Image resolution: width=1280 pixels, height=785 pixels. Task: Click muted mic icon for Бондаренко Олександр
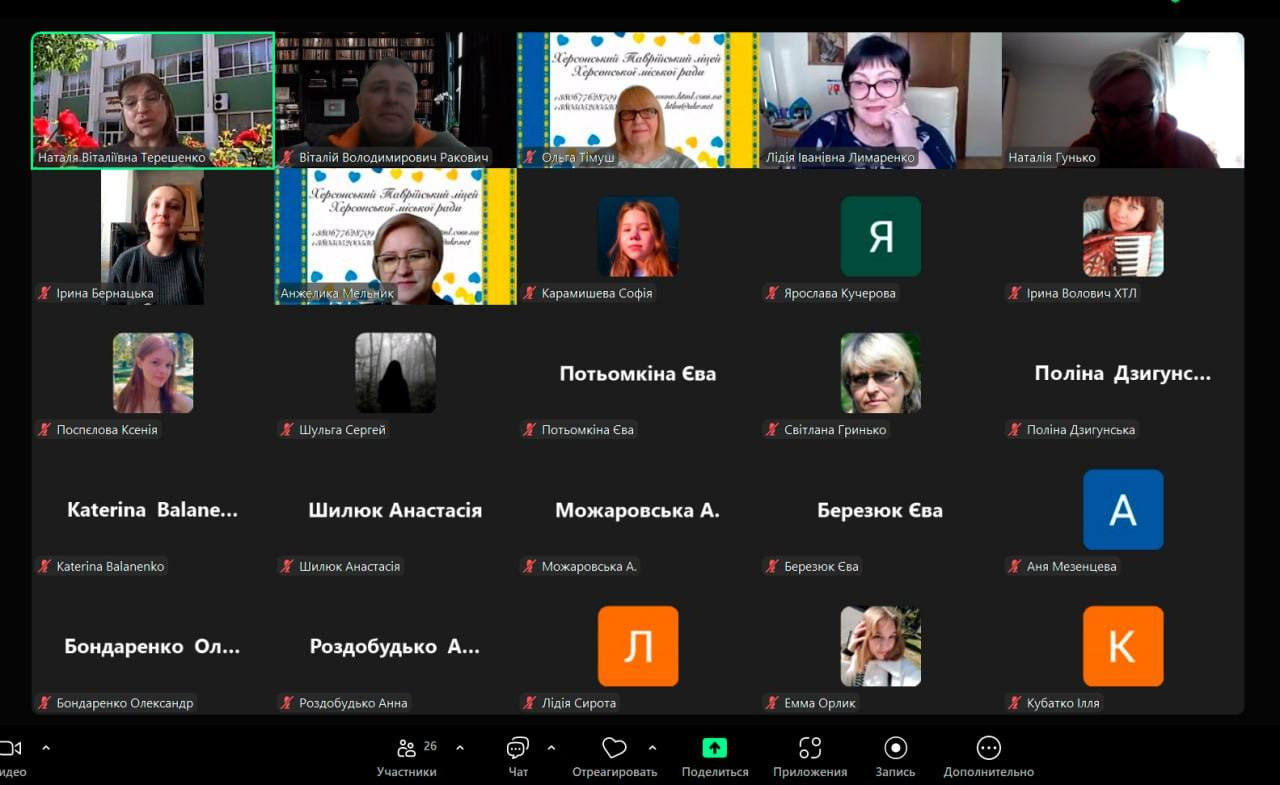click(44, 702)
